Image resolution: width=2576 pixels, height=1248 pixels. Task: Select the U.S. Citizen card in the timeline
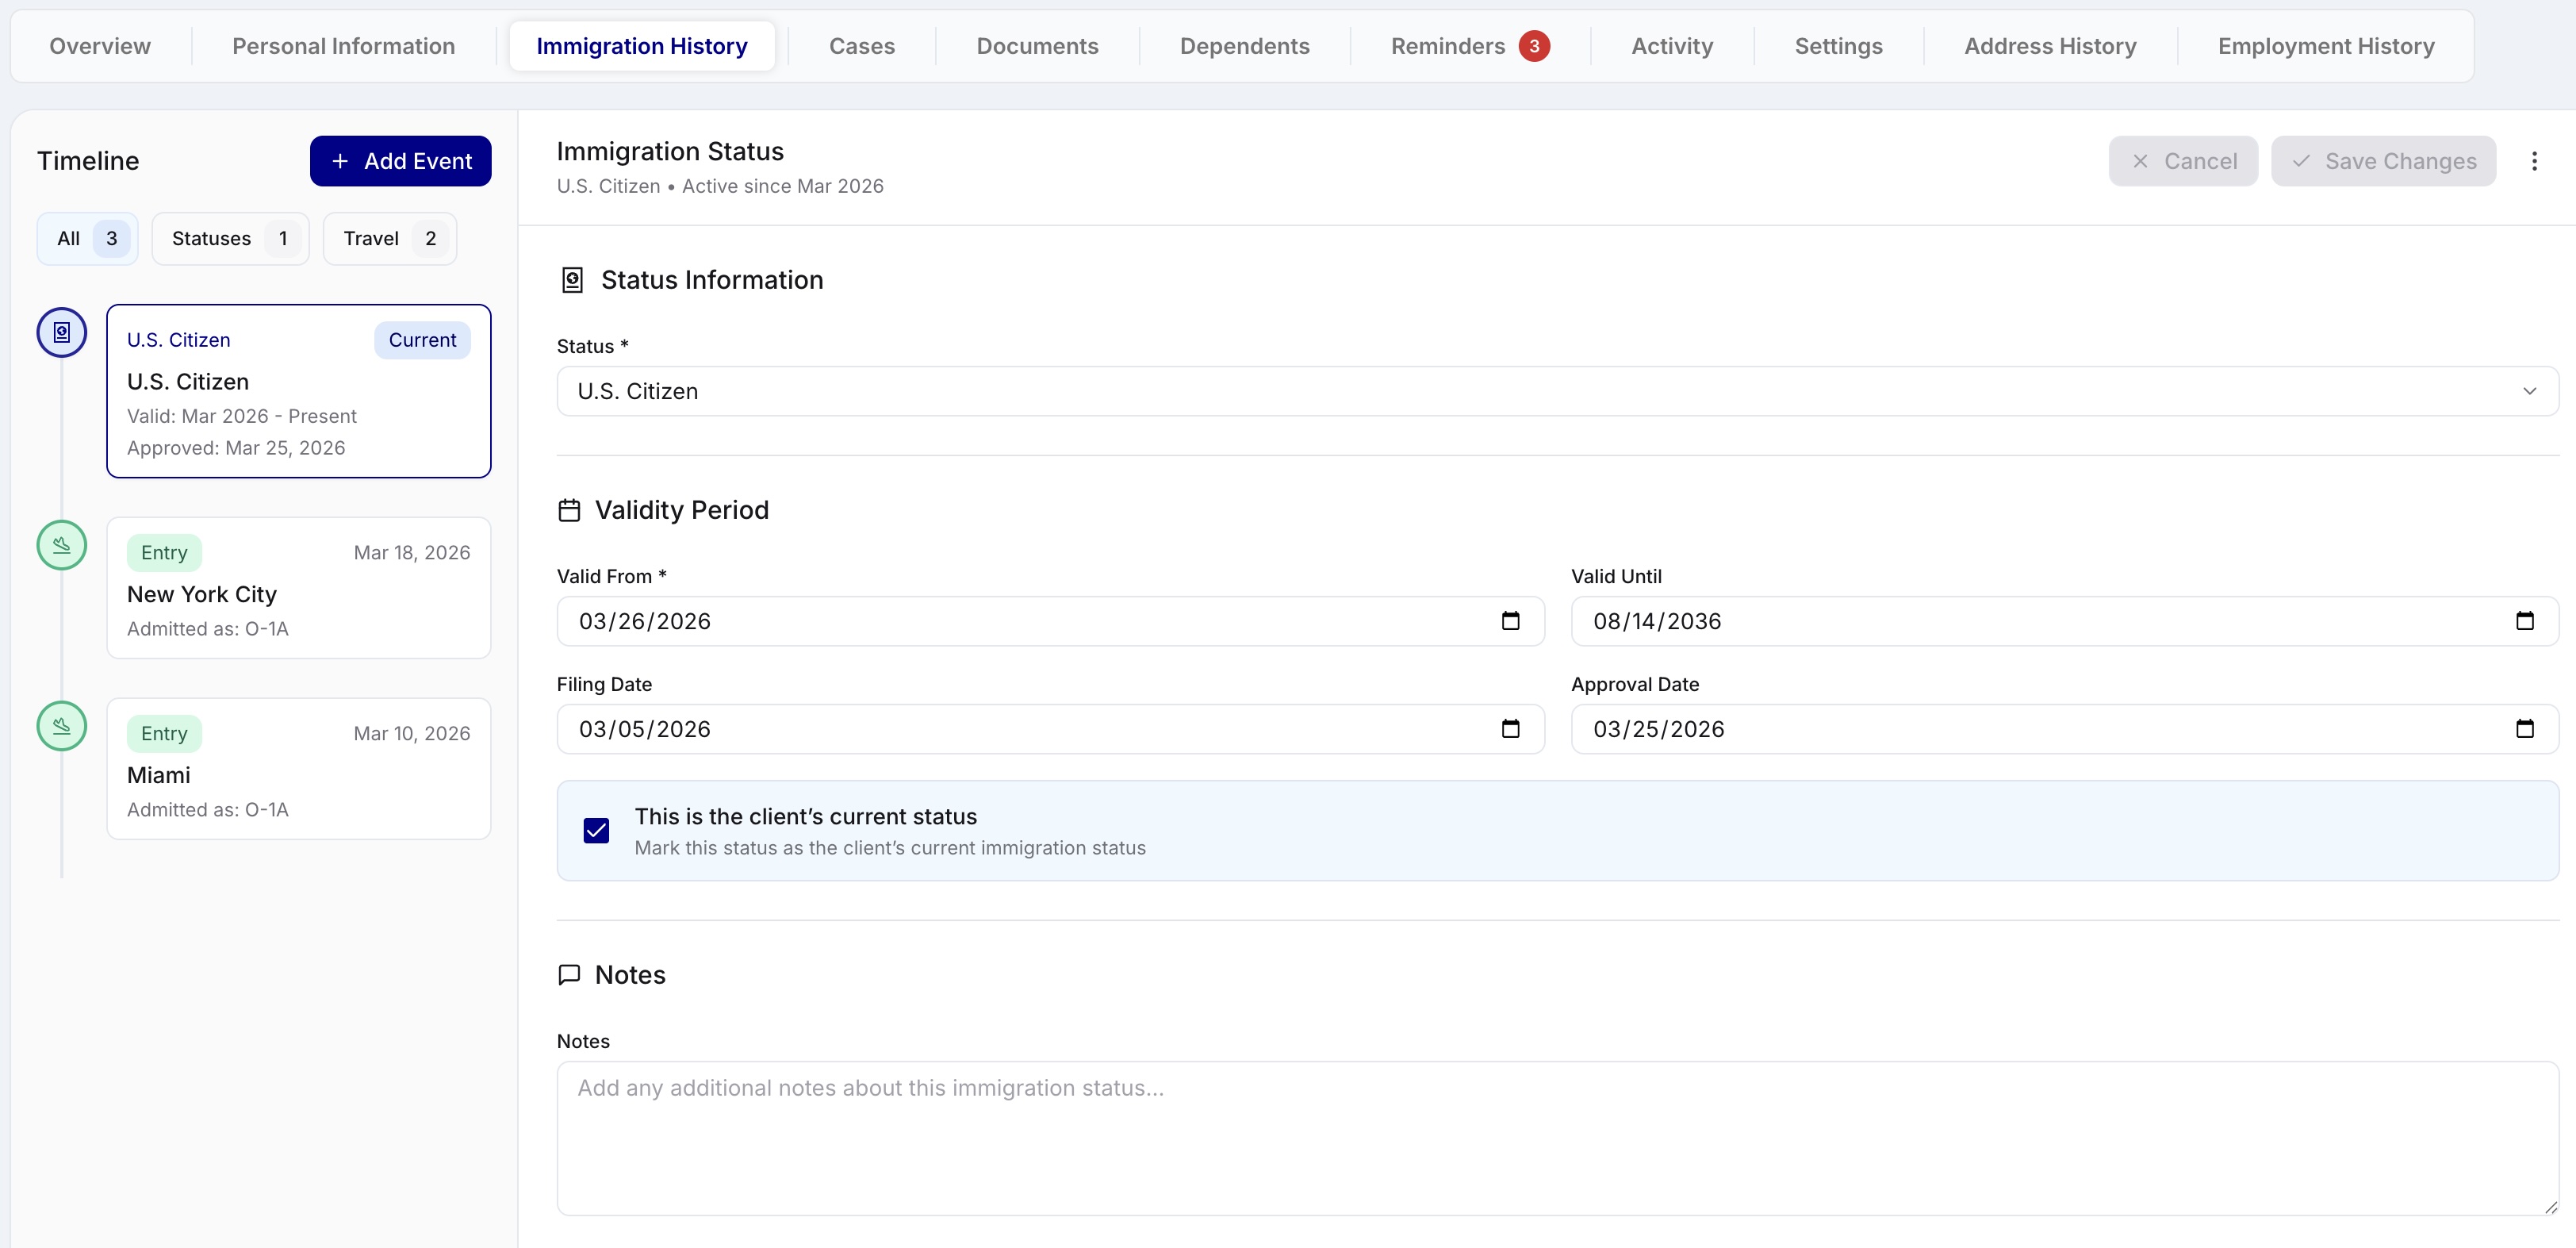tap(297, 391)
